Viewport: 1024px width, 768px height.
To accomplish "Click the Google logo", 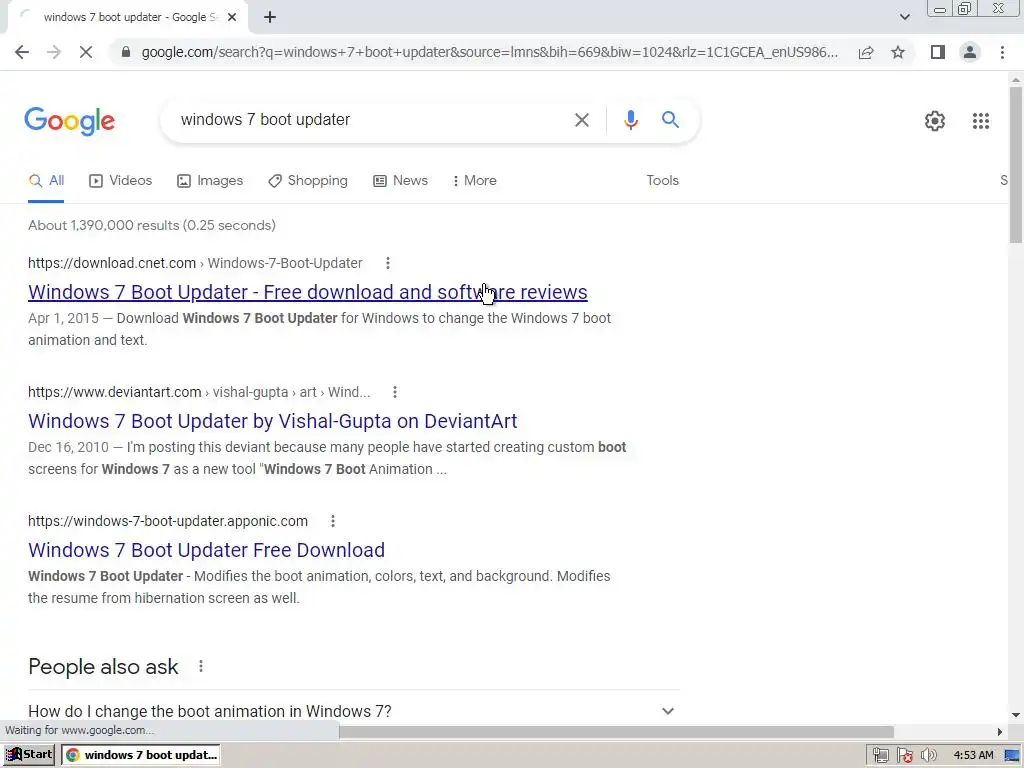I will pyautogui.click(x=70, y=121).
